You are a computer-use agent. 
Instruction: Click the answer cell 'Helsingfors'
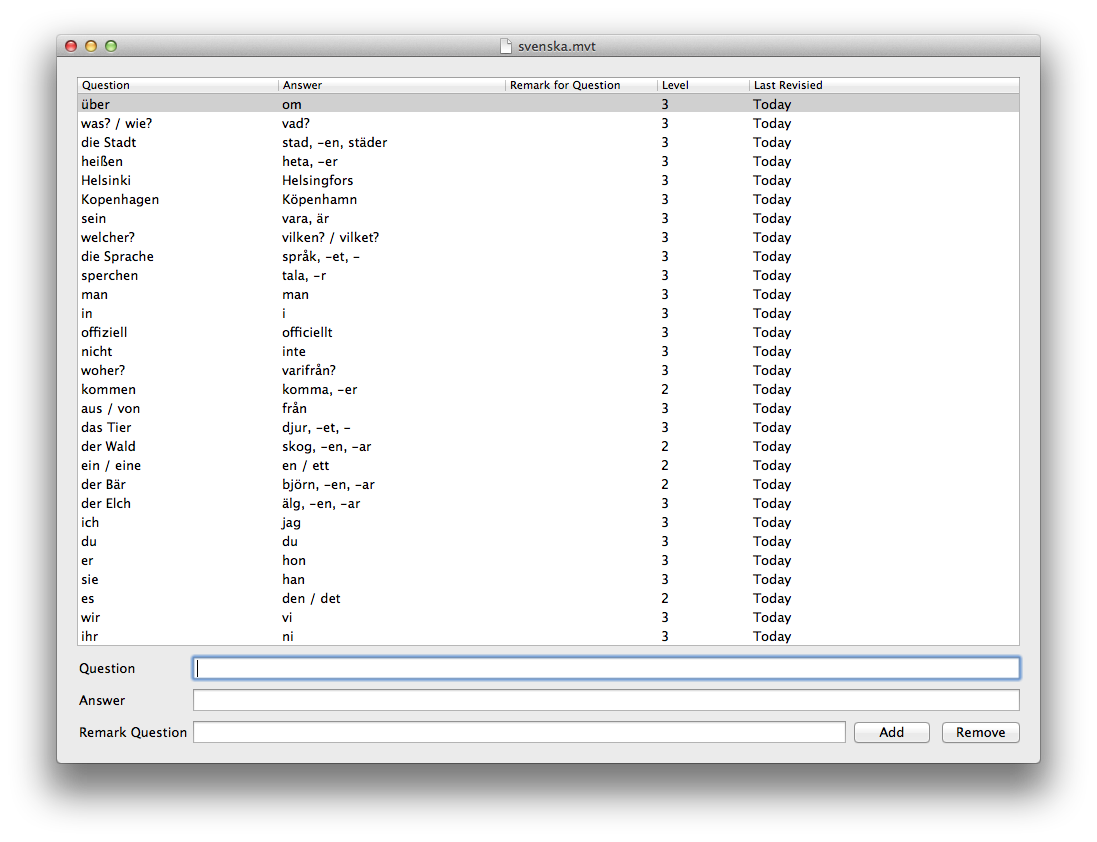coord(318,180)
